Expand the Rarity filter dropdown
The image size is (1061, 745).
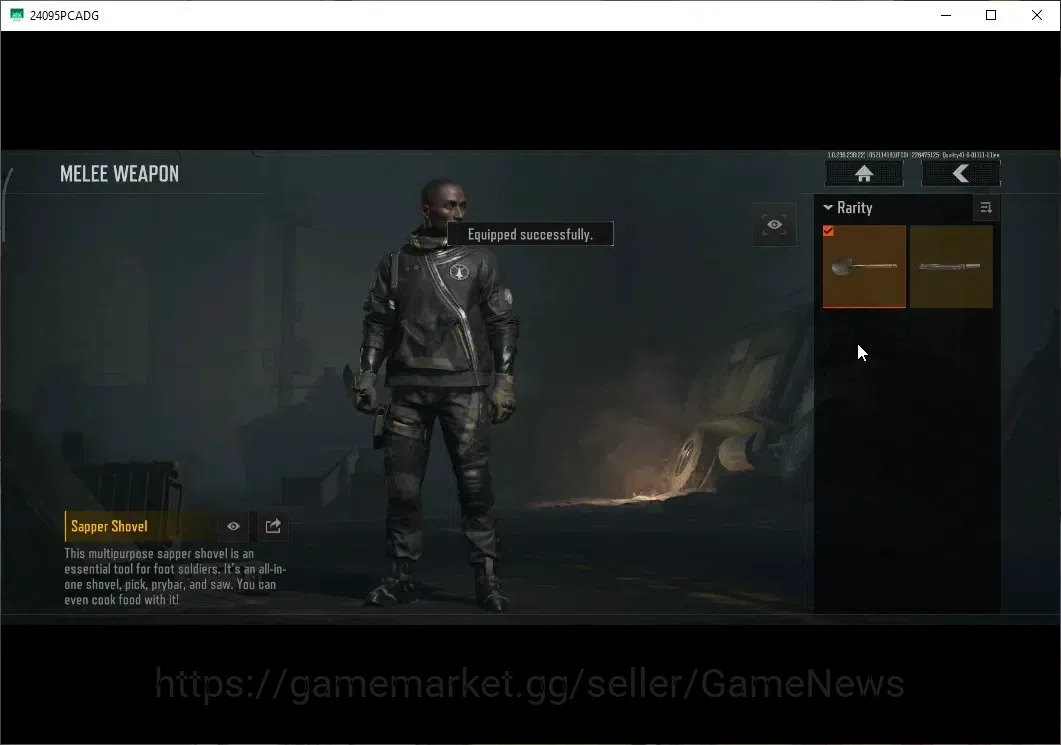pyautogui.click(x=848, y=208)
